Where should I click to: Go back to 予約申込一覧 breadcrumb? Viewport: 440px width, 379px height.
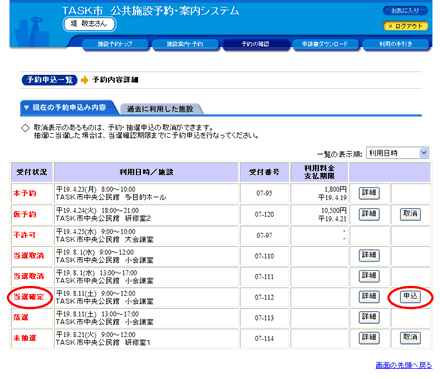49,80
